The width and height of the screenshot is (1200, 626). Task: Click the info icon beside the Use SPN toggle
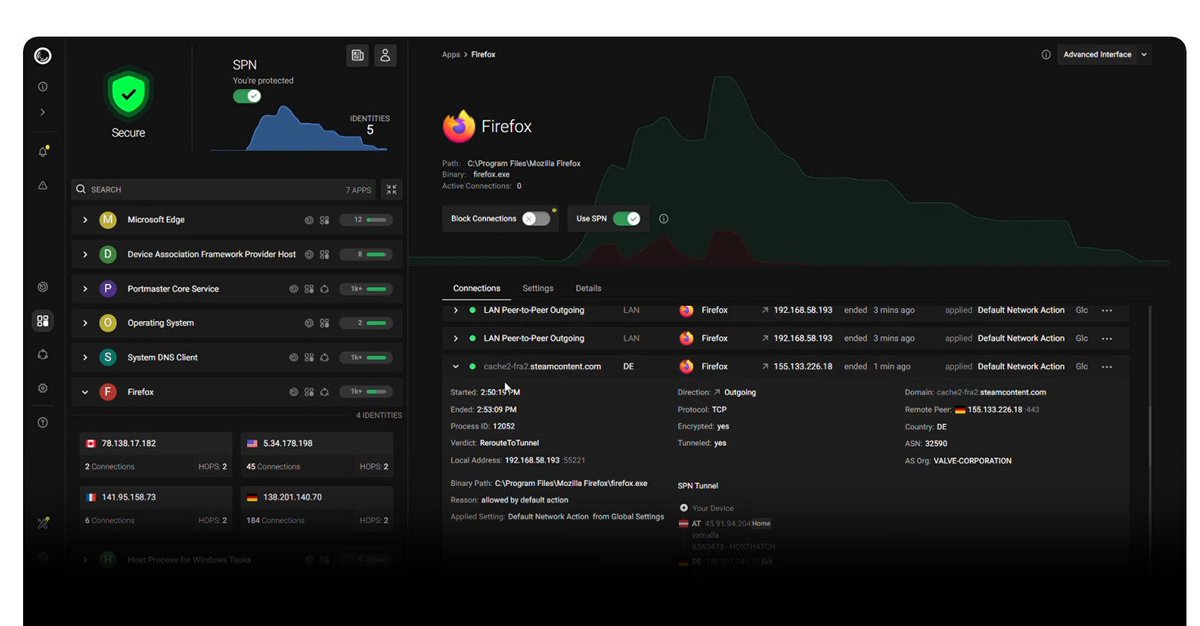click(663, 219)
